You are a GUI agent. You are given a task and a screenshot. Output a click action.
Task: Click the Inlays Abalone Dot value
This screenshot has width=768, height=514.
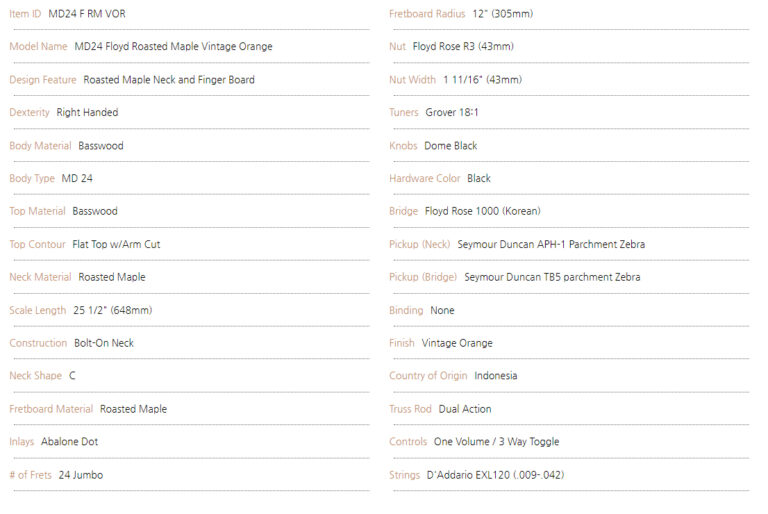(70, 441)
